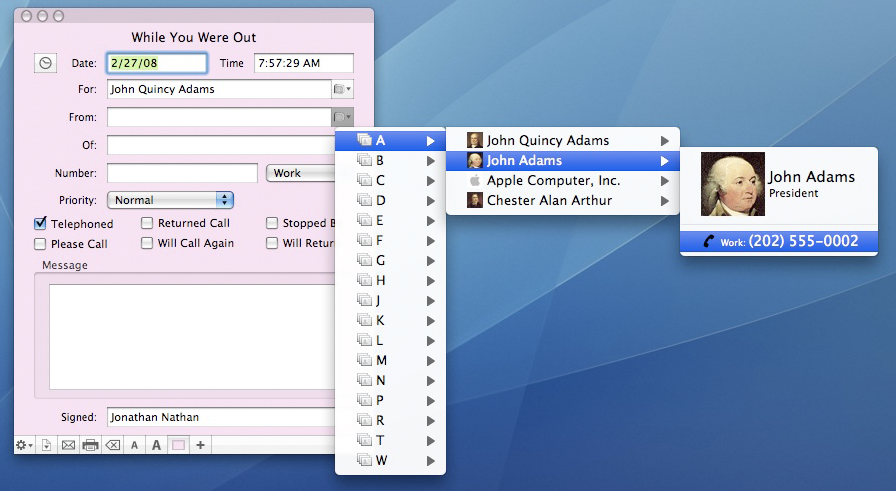
Task: Uncheck the Telephoned checkbox
Action: coord(41,224)
